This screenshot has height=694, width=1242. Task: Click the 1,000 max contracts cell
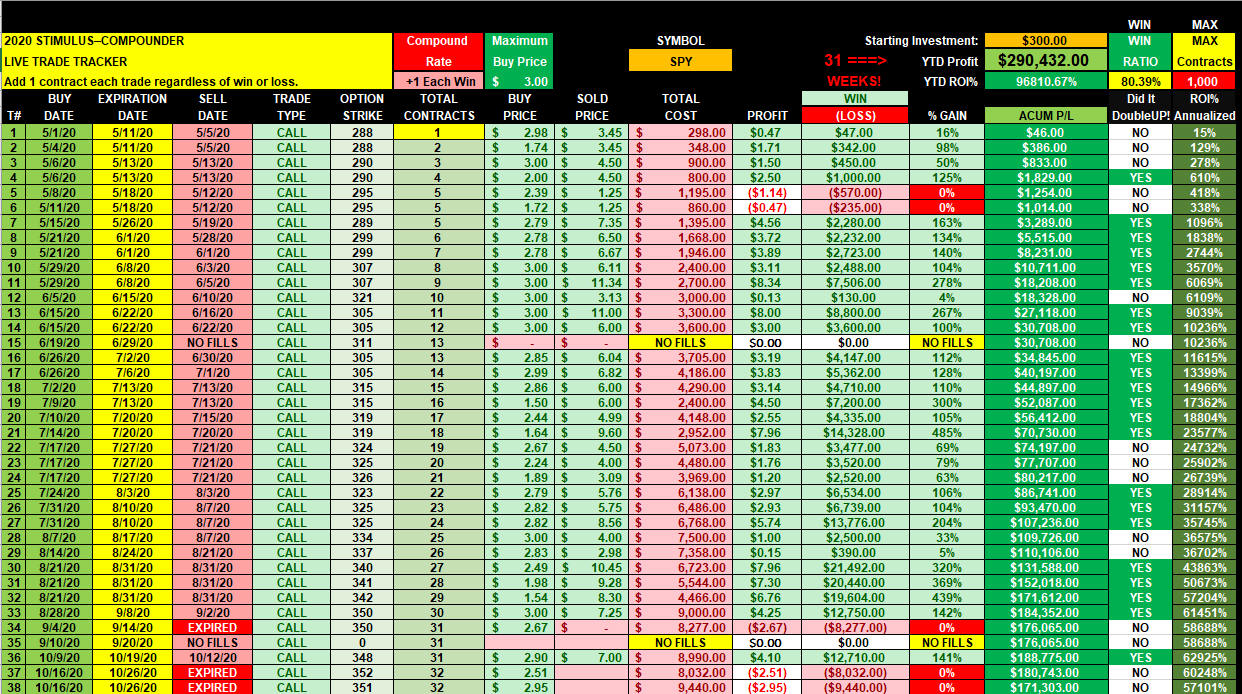pos(1205,81)
